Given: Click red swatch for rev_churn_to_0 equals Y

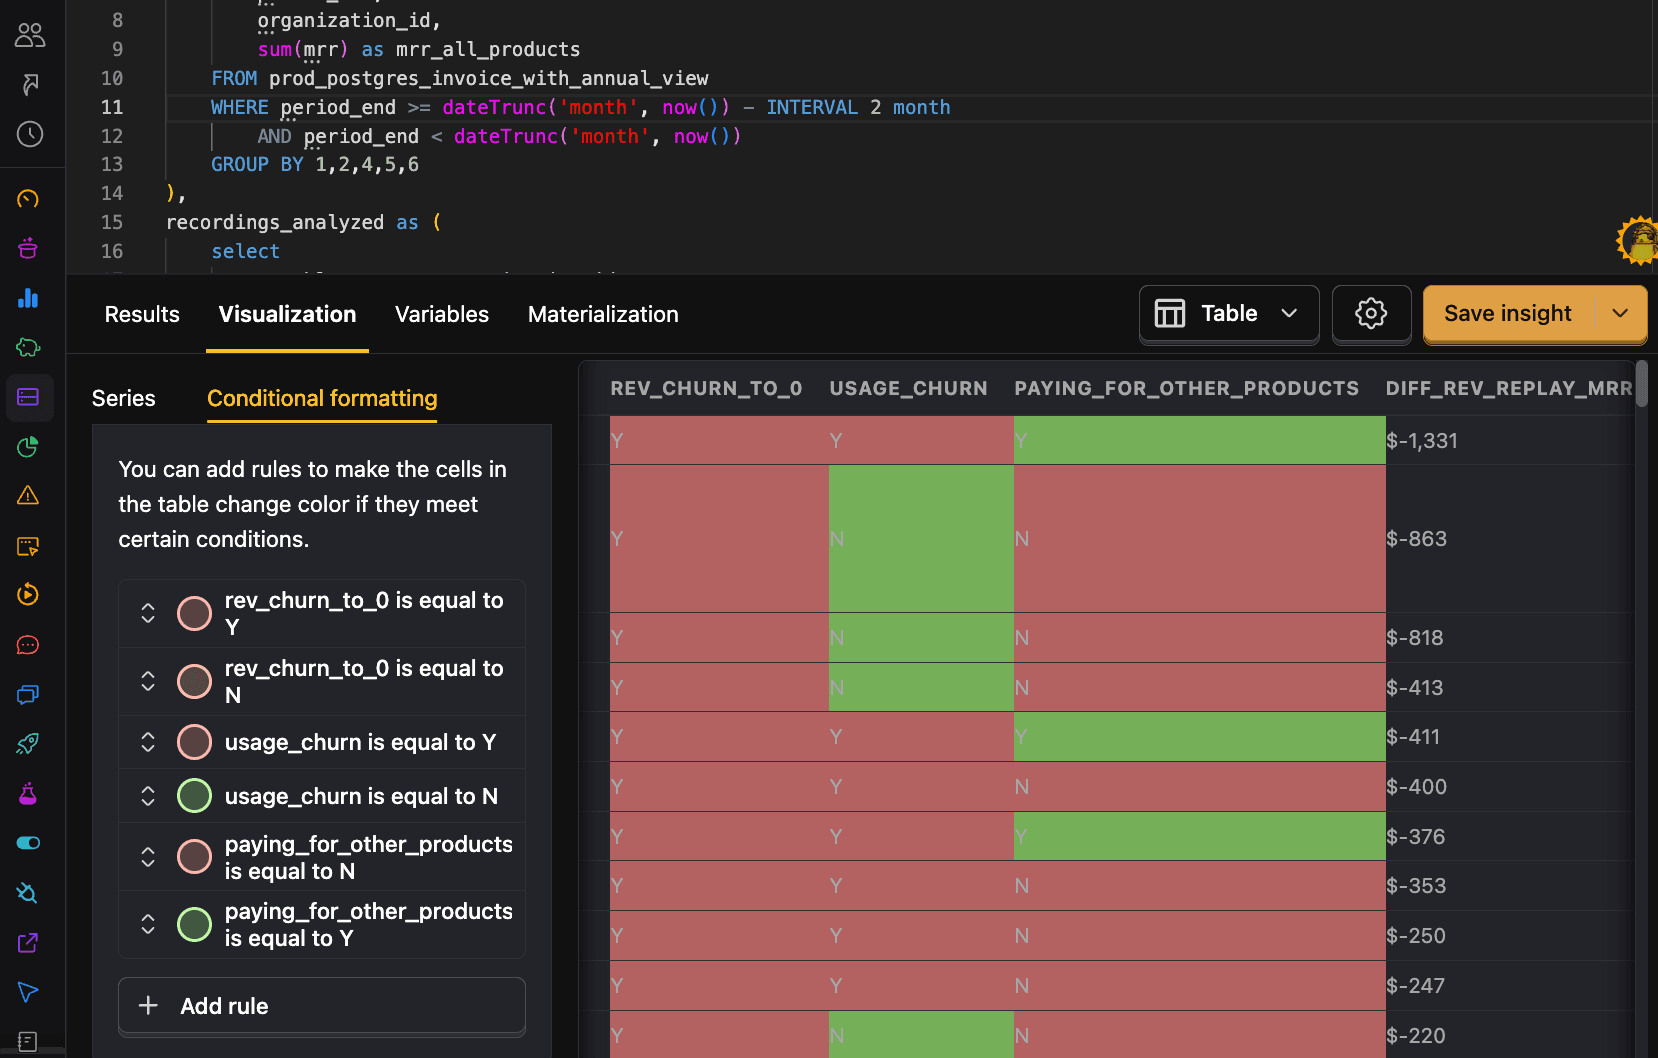Looking at the screenshot, I should coord(194,613).
